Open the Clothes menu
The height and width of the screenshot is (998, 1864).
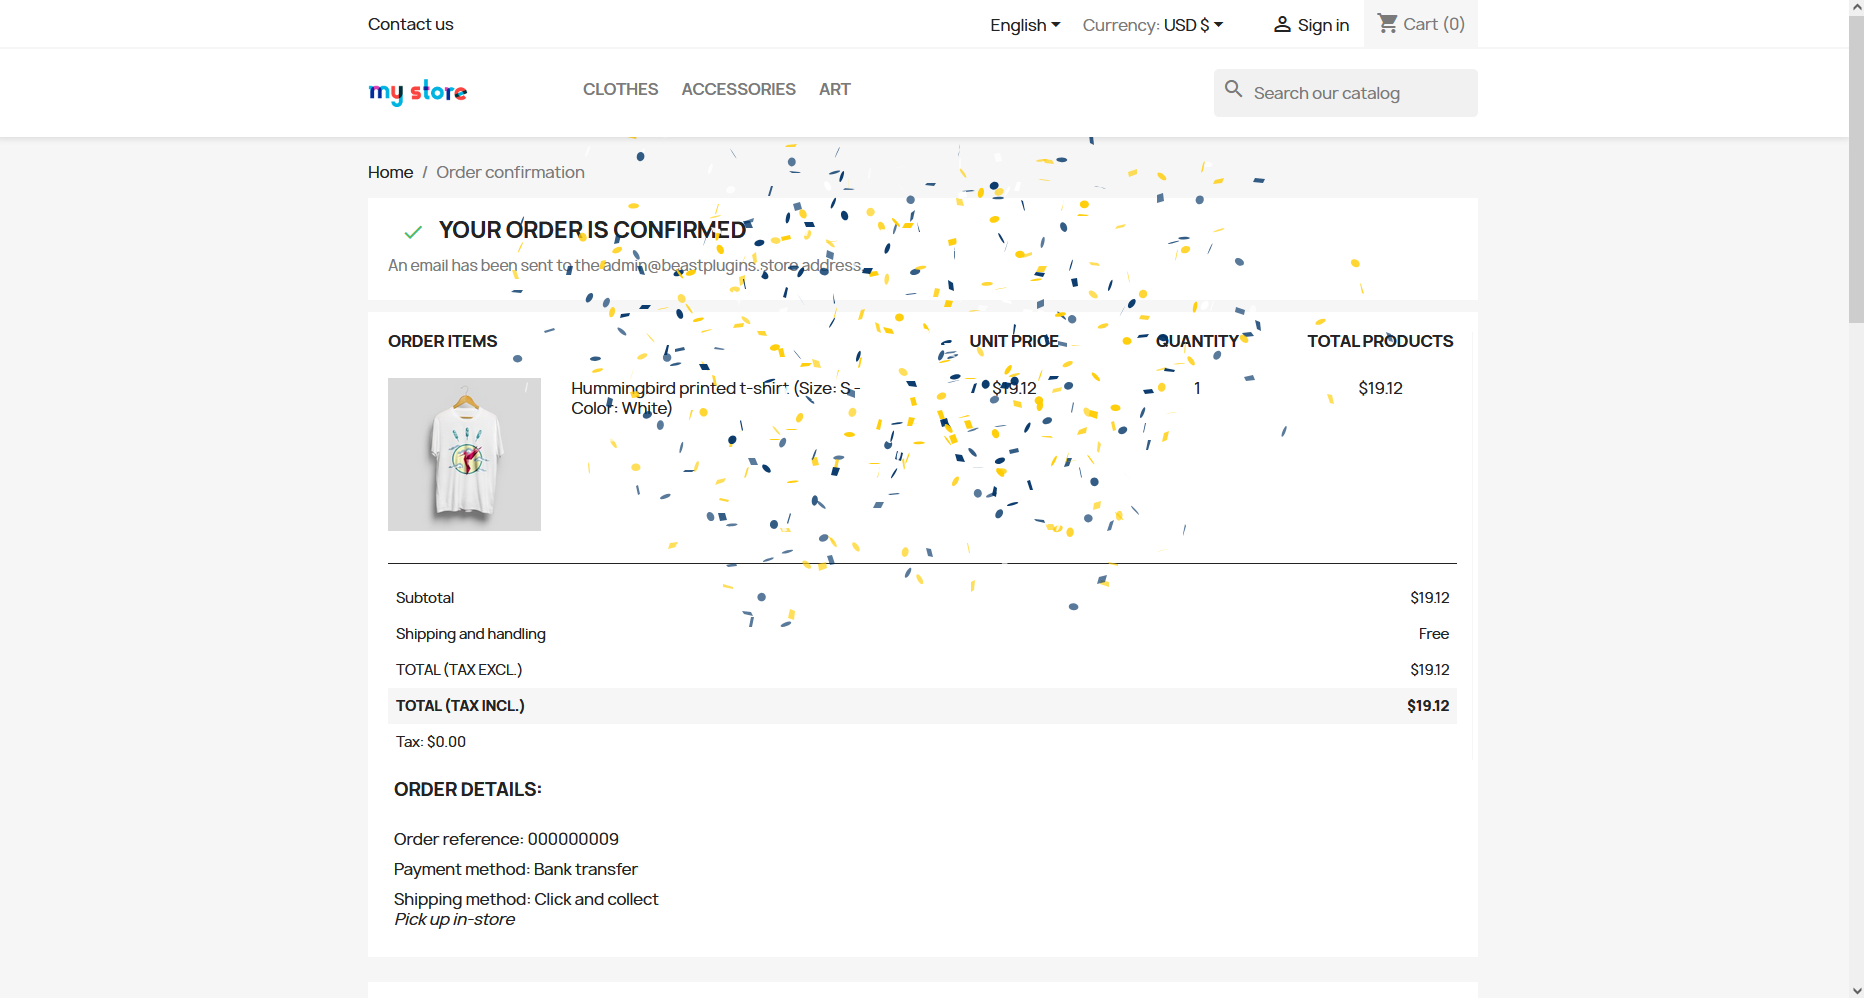[620, 89]
